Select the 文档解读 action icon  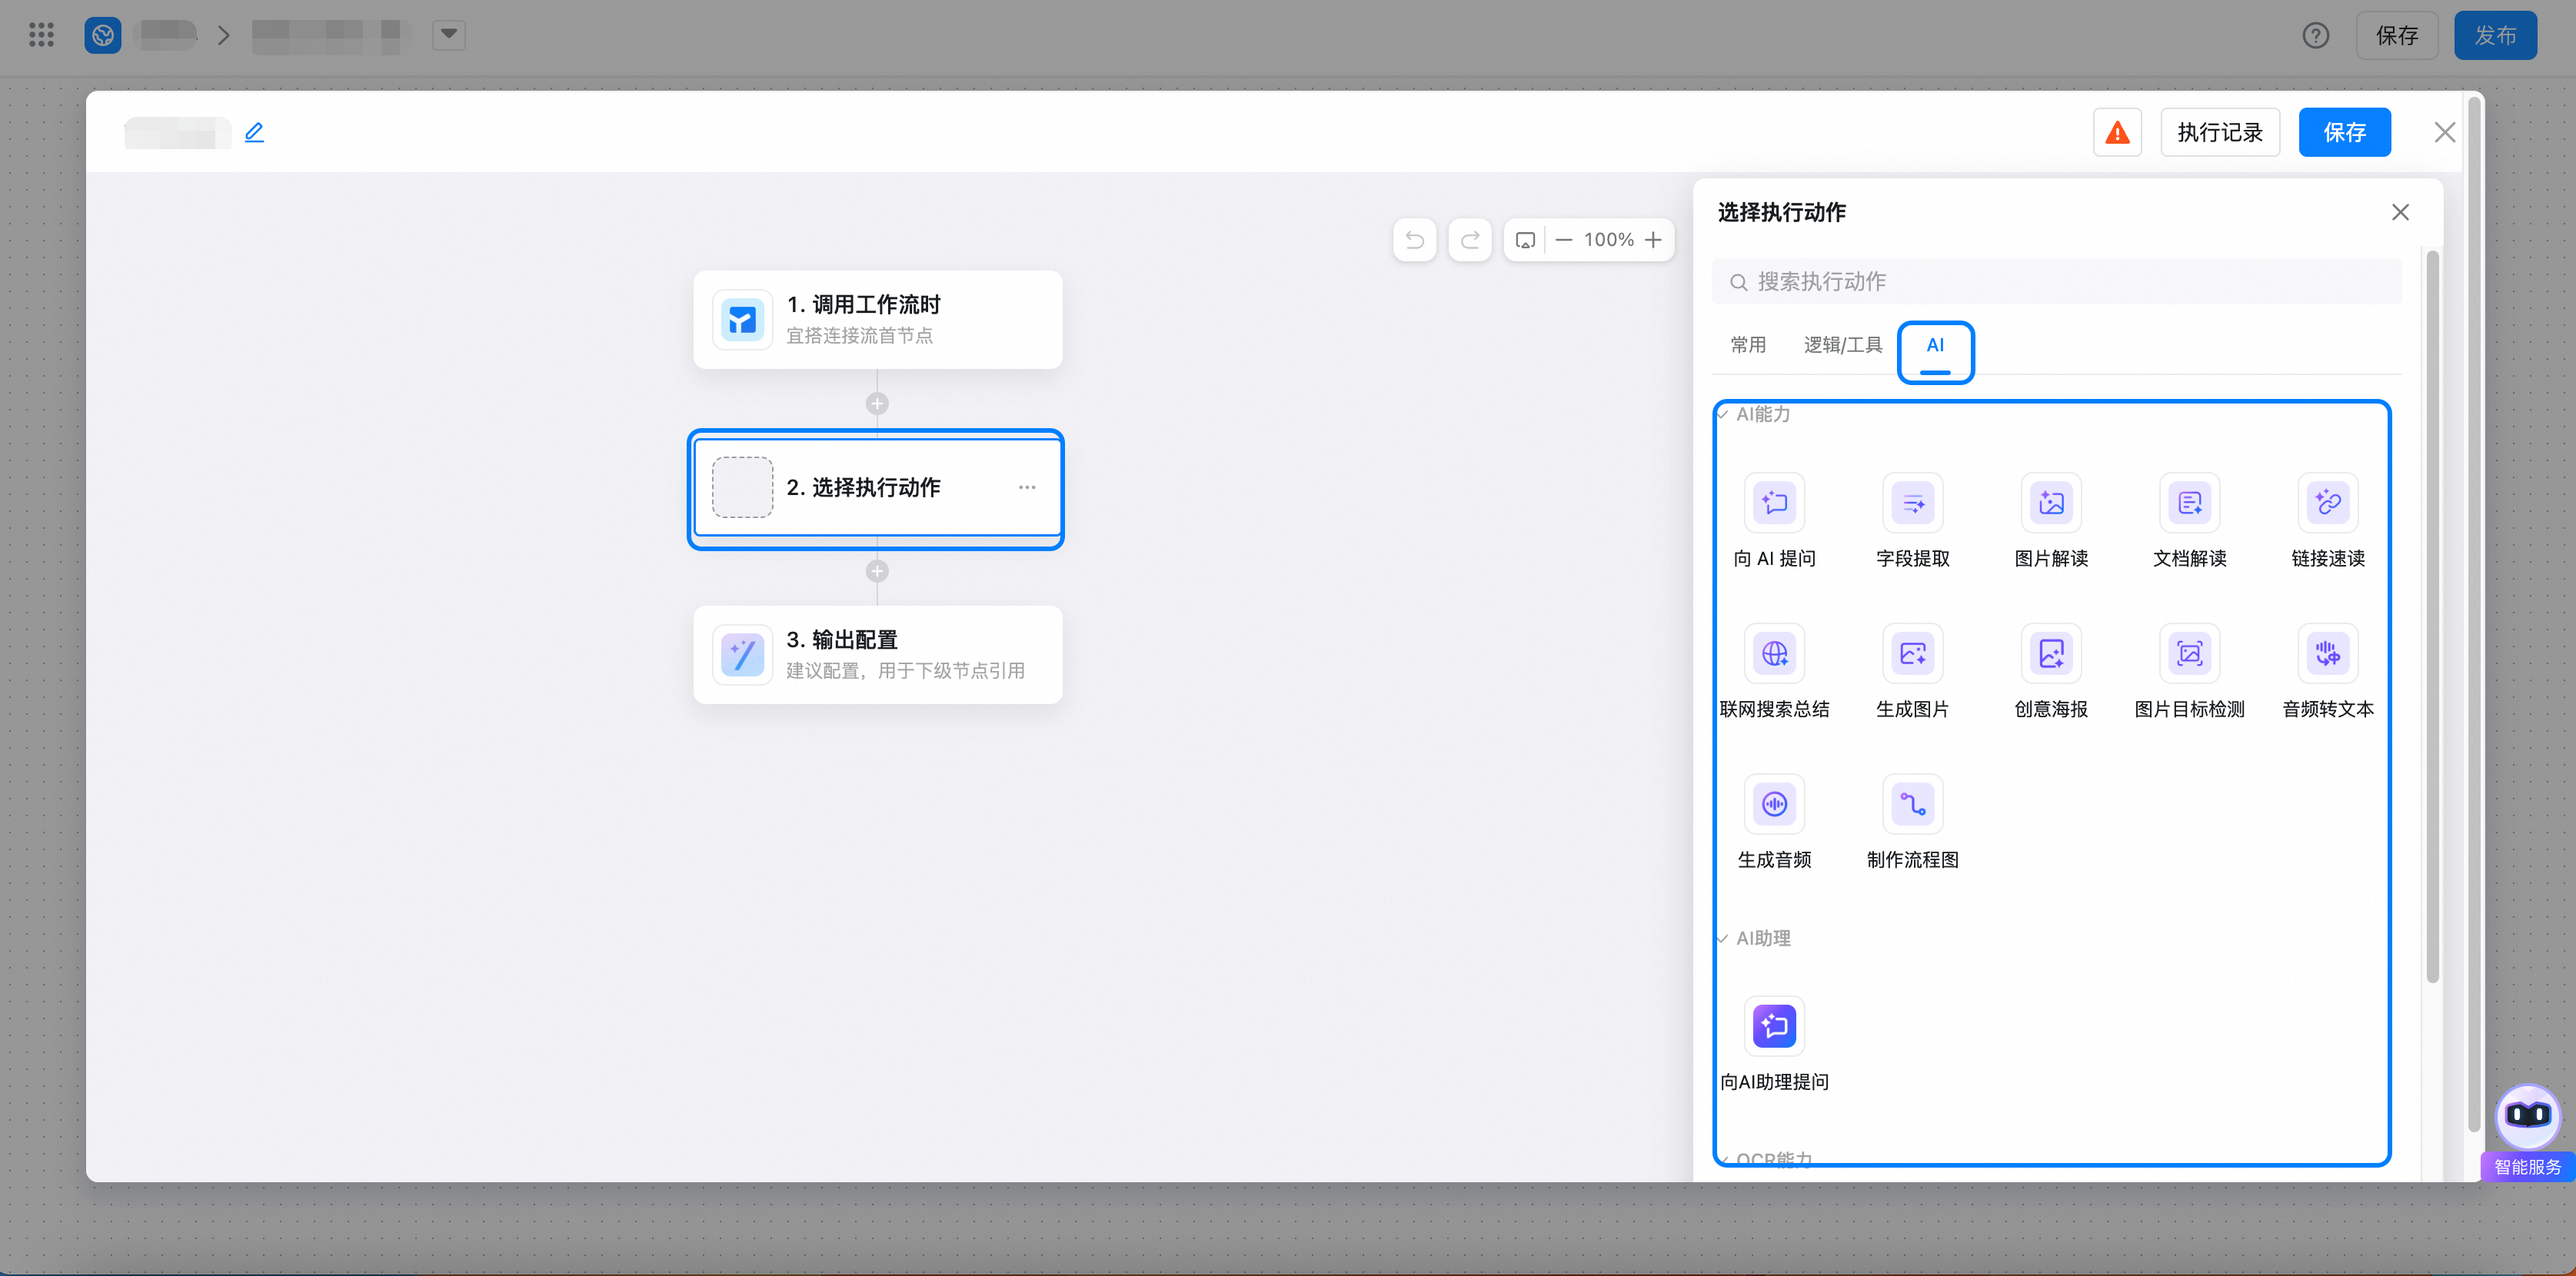click(x=2189, y=503)
